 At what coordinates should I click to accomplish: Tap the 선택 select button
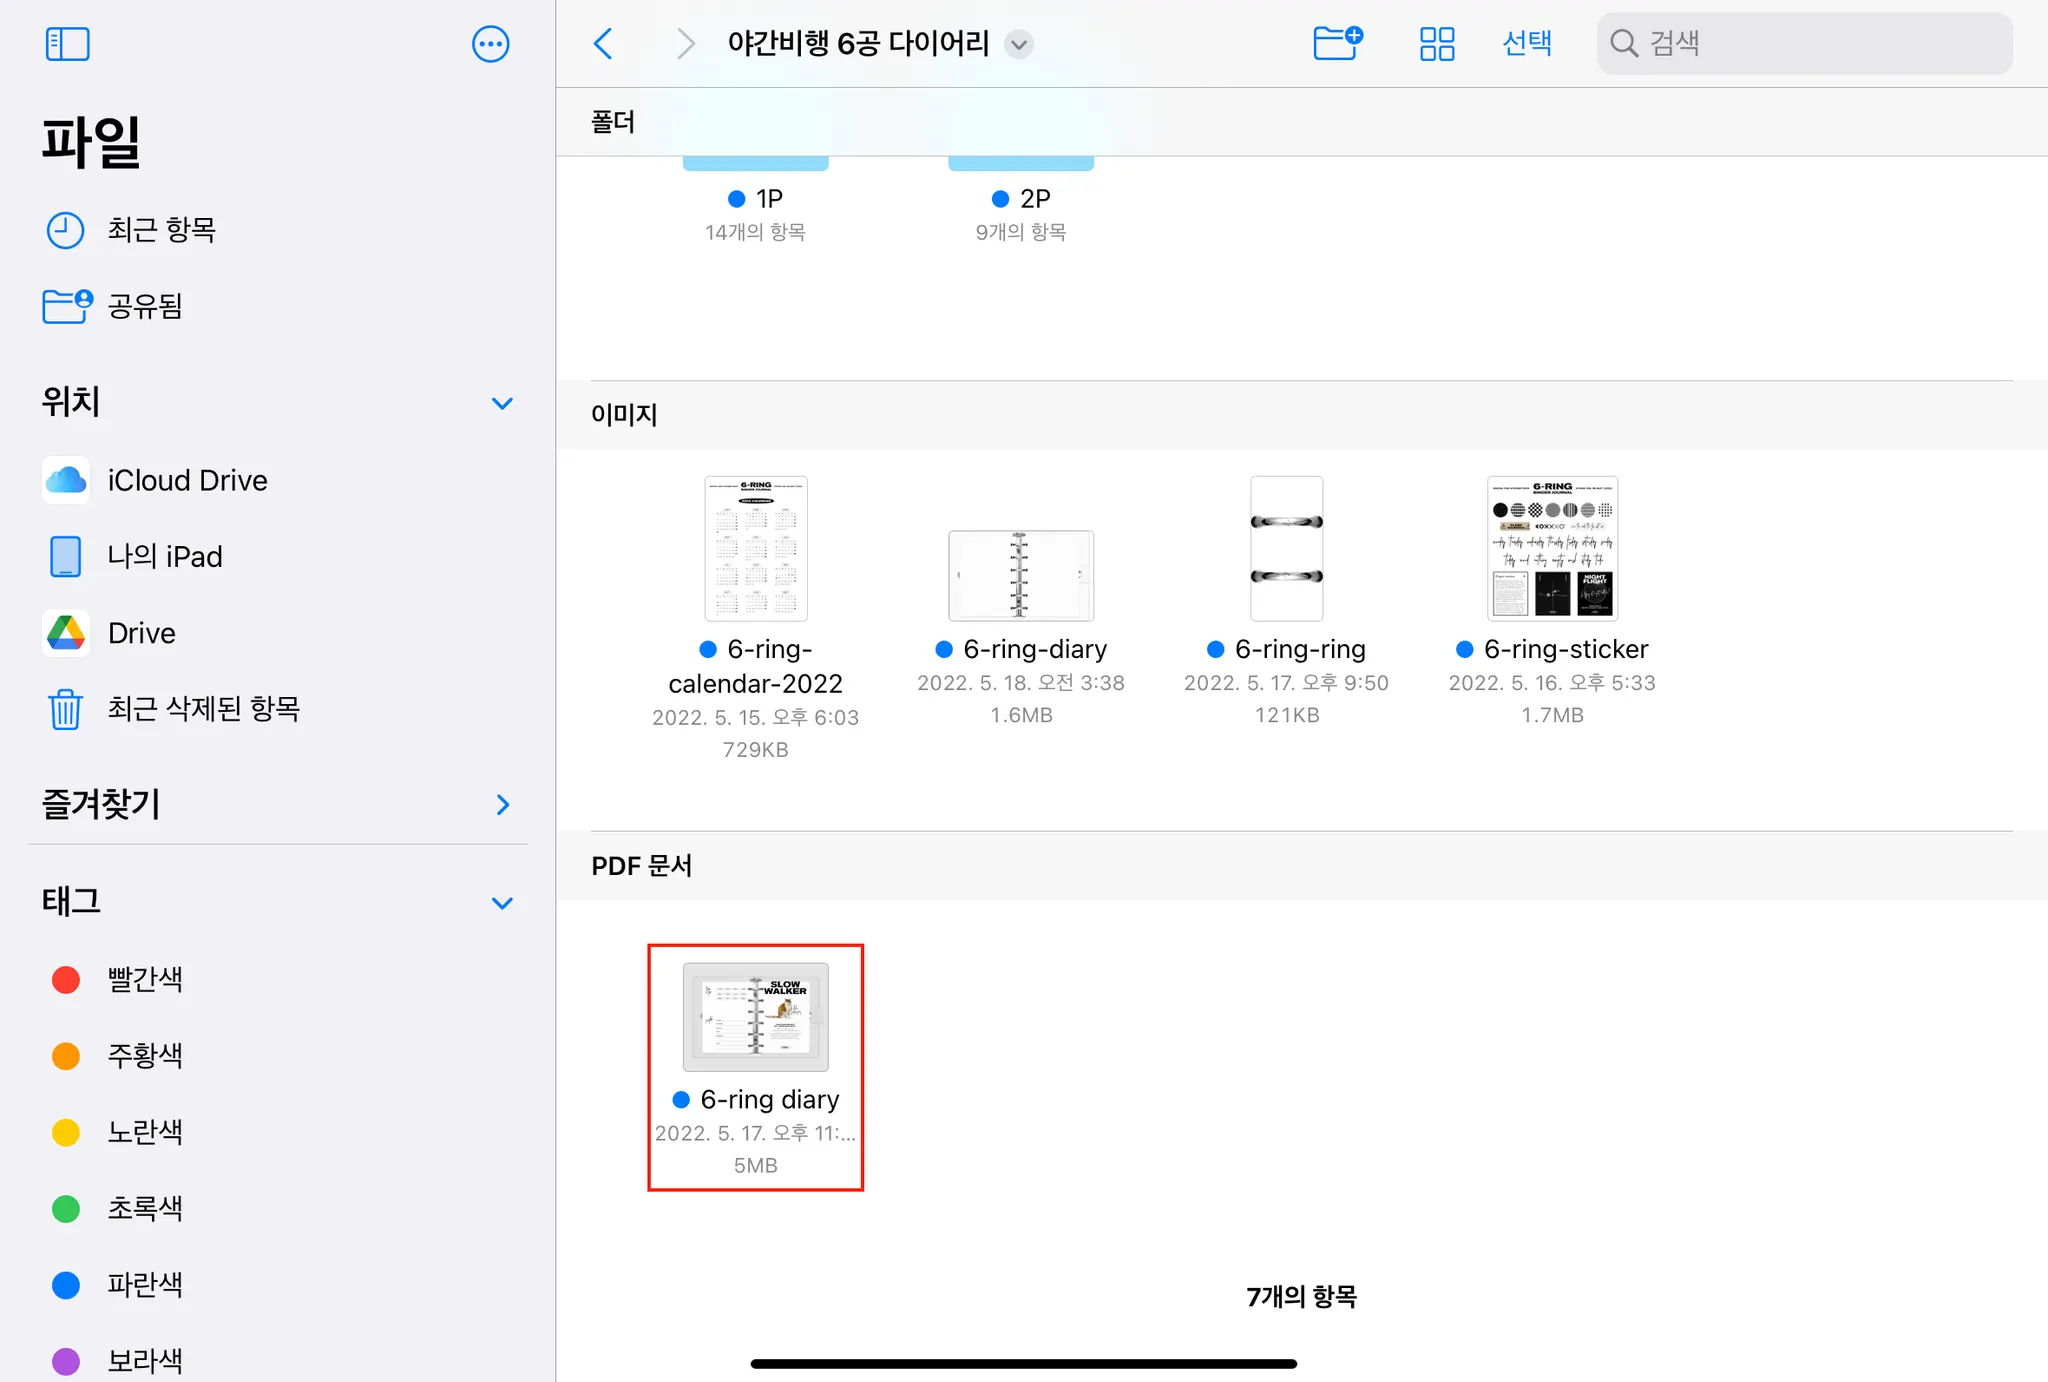coord(1526,43)
